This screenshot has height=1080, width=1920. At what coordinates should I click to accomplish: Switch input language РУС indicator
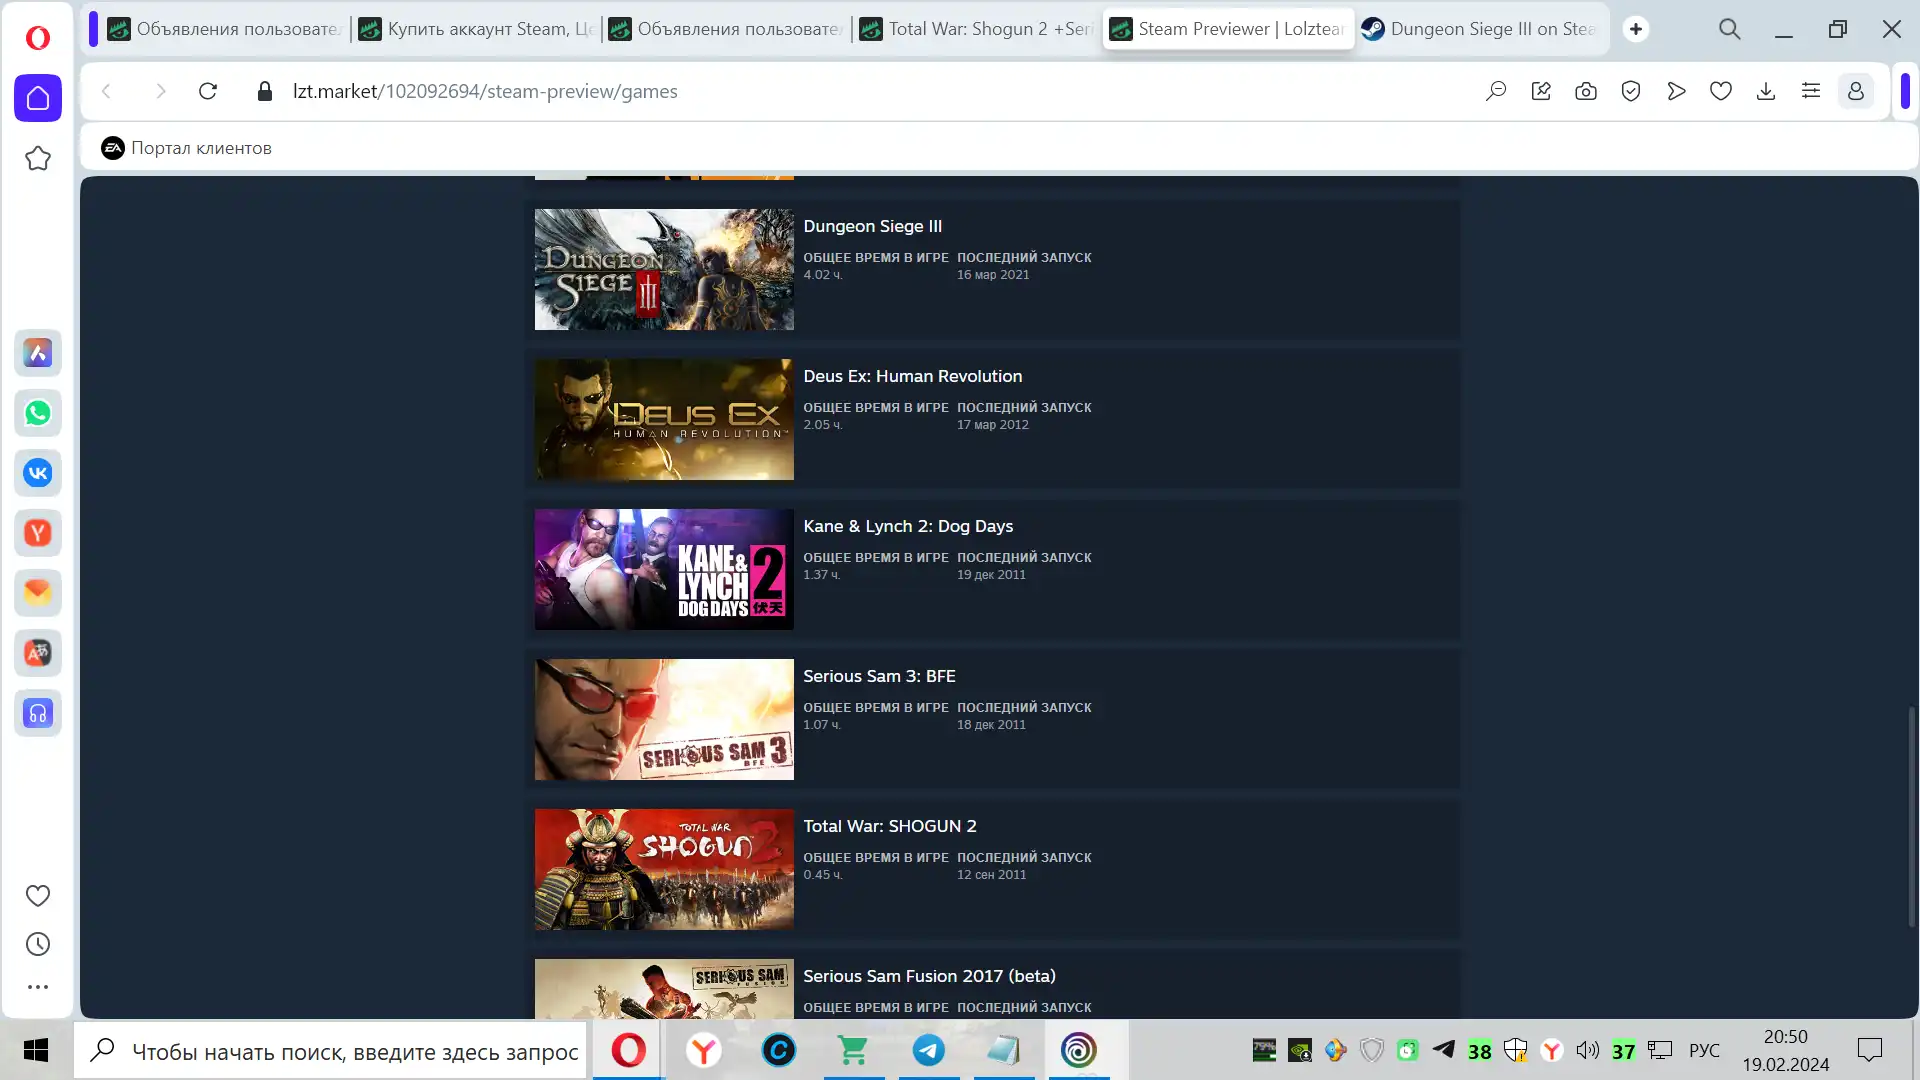1704,1050
